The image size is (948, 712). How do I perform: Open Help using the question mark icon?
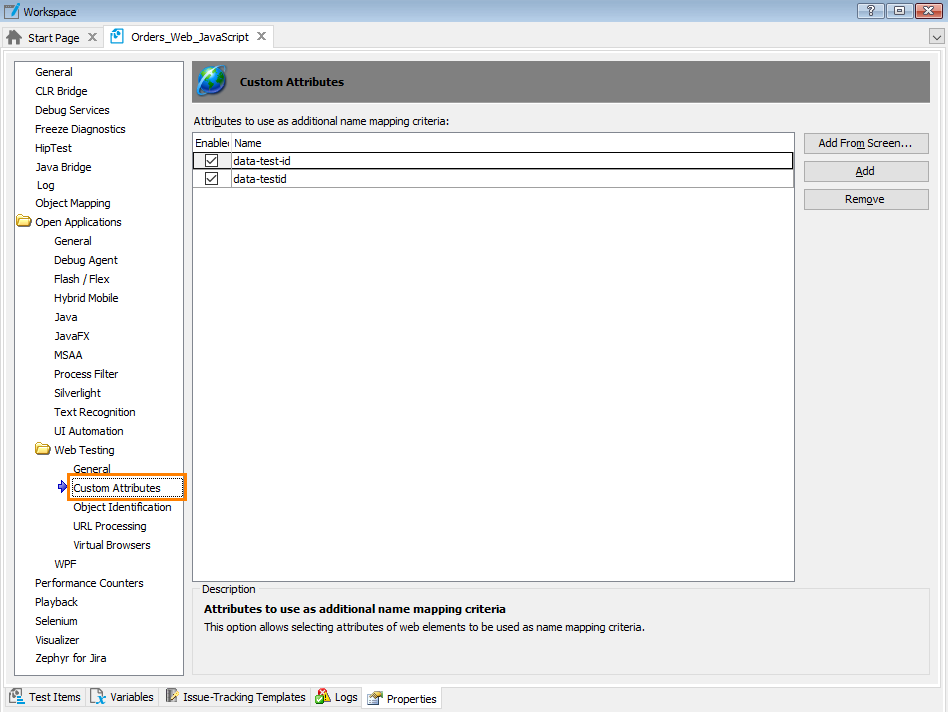tap(870, 11)
